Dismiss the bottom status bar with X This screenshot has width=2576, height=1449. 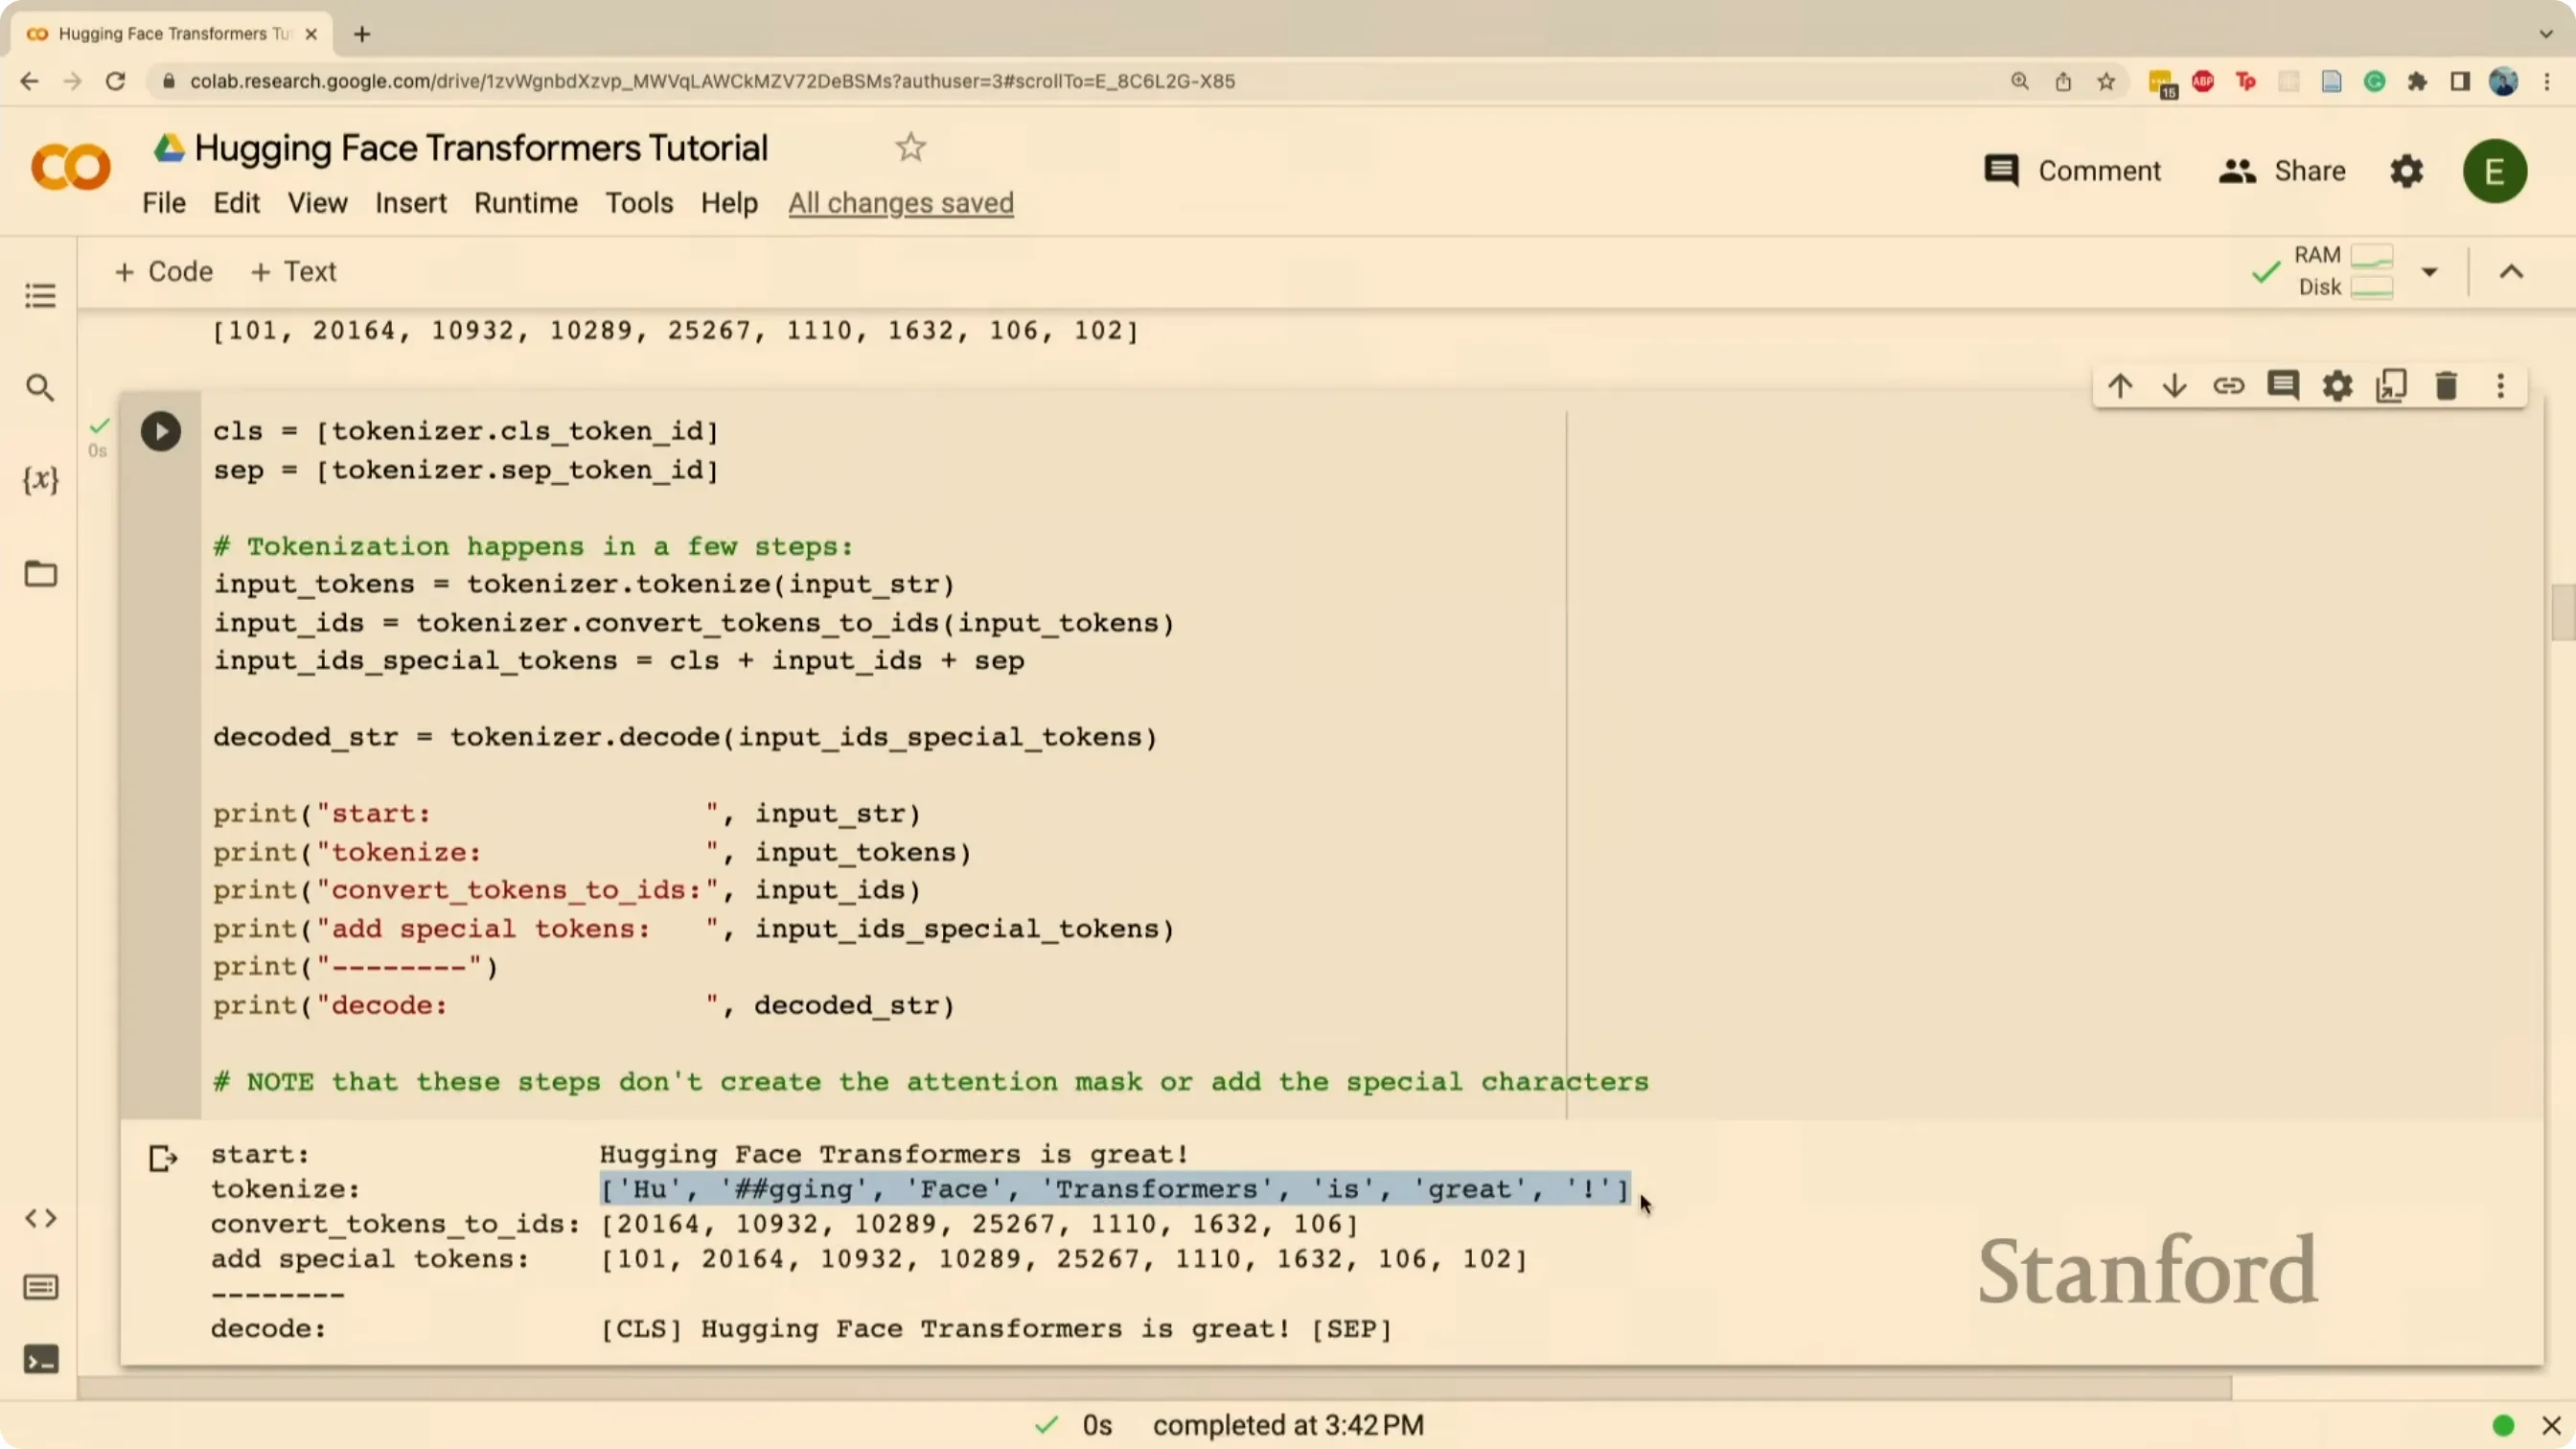pos(2551,1425)
